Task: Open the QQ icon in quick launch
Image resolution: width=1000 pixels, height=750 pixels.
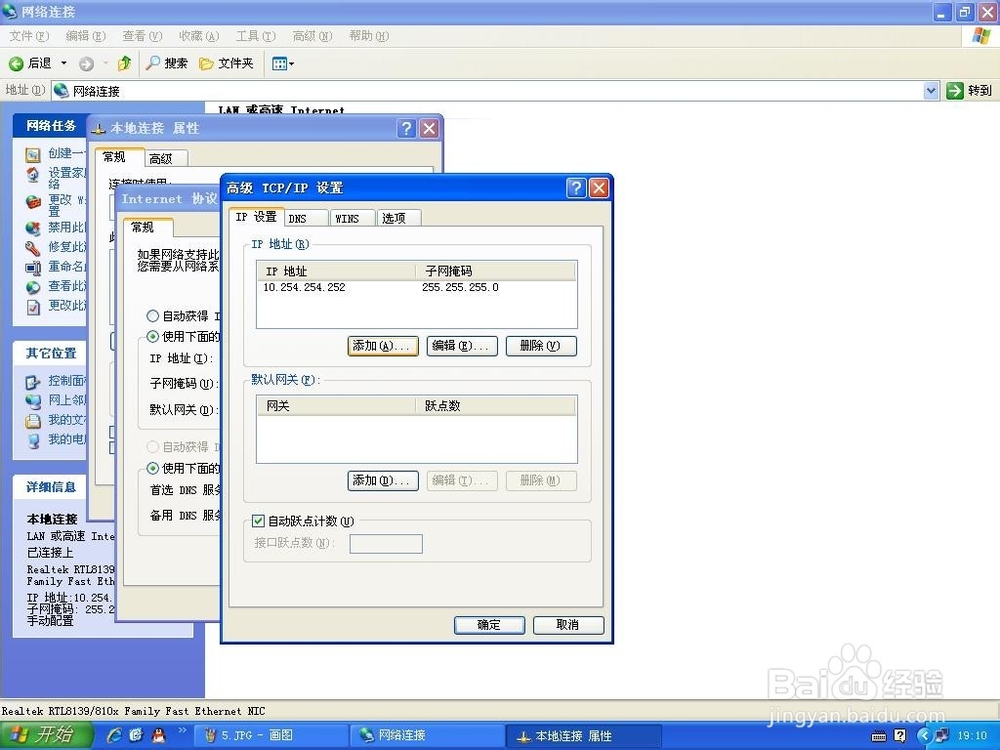Action: [158, 736]
